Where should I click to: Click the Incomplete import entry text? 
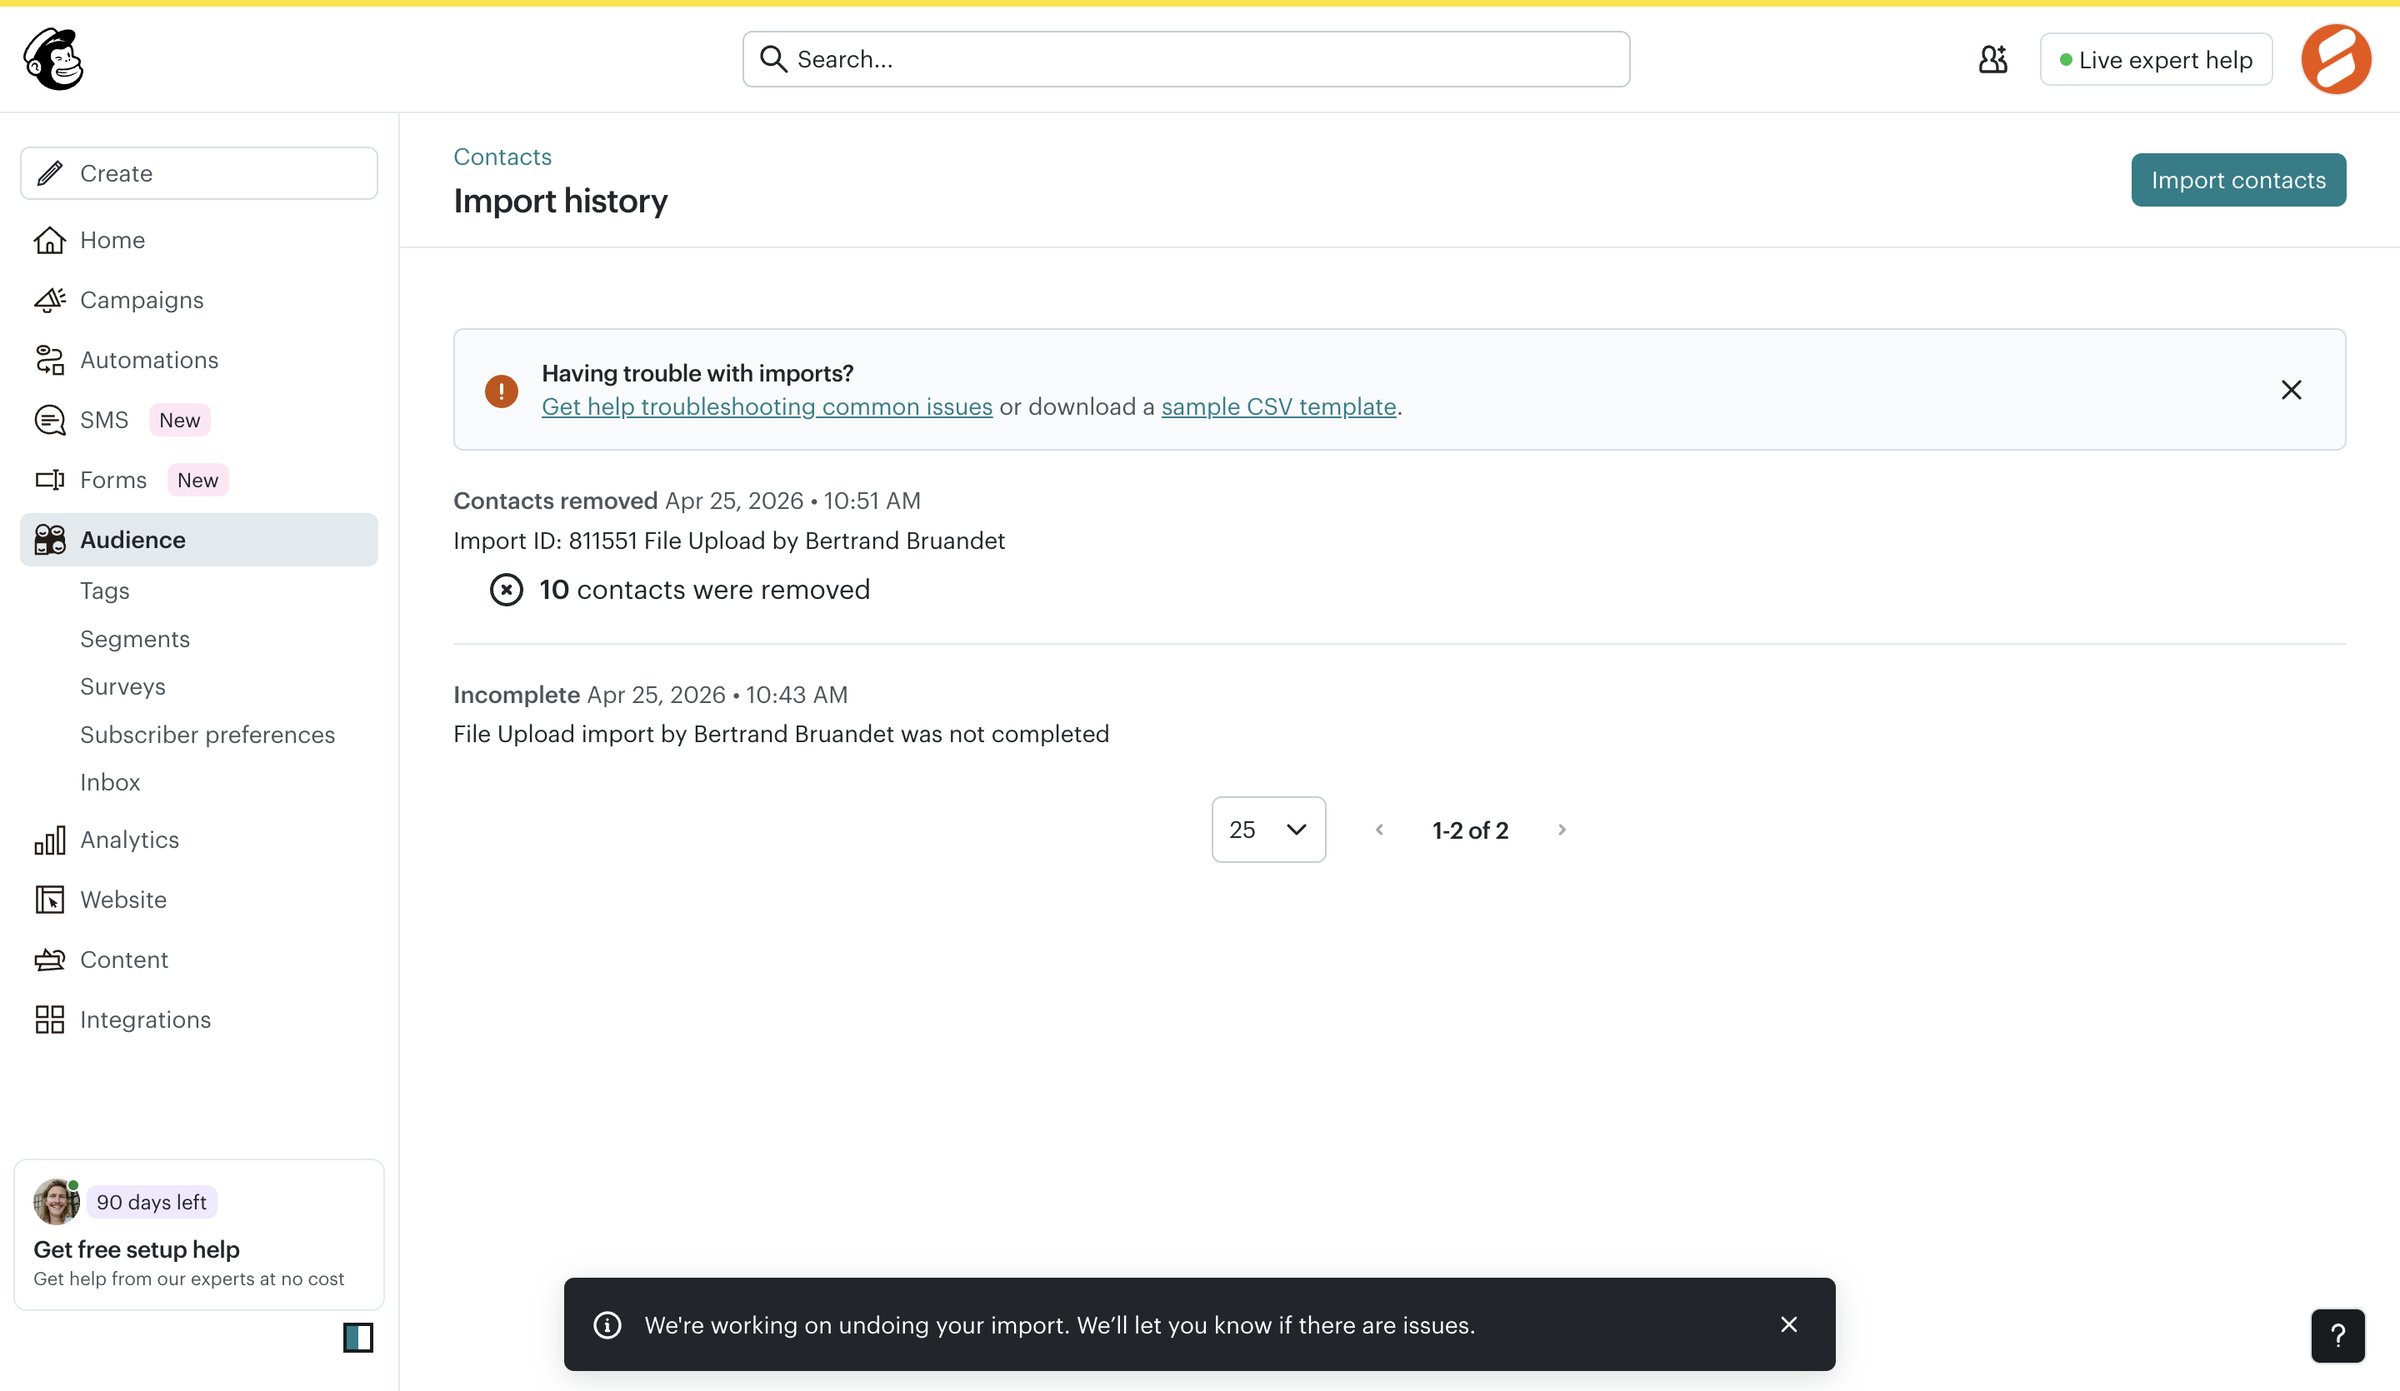(781, 734)
